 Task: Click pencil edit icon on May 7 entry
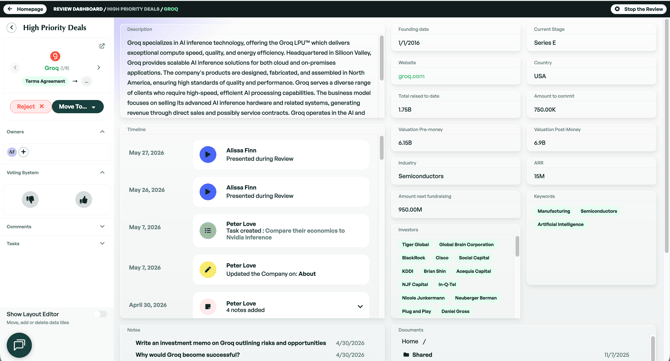click(x=208, y=270)
